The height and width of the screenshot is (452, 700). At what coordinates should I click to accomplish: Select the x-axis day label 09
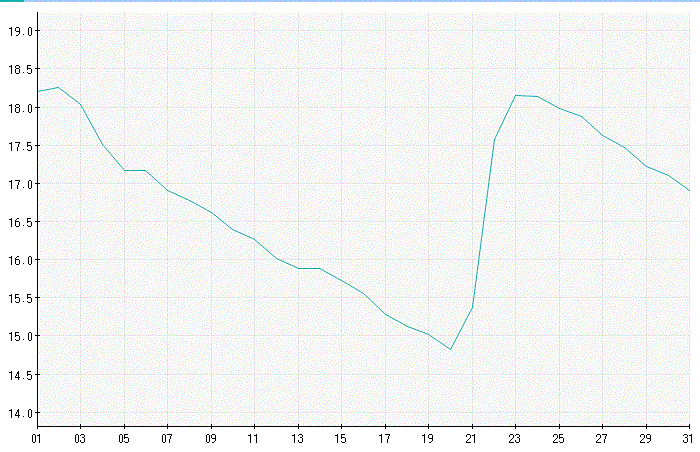pyautogui.click(x=211, y=439)
